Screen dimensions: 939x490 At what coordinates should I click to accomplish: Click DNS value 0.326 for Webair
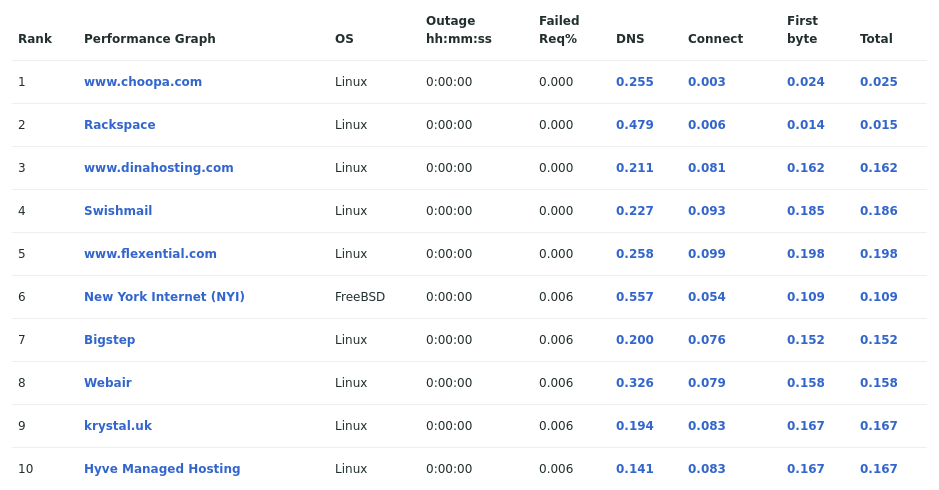pyautogui.click(x=635, y=383)
